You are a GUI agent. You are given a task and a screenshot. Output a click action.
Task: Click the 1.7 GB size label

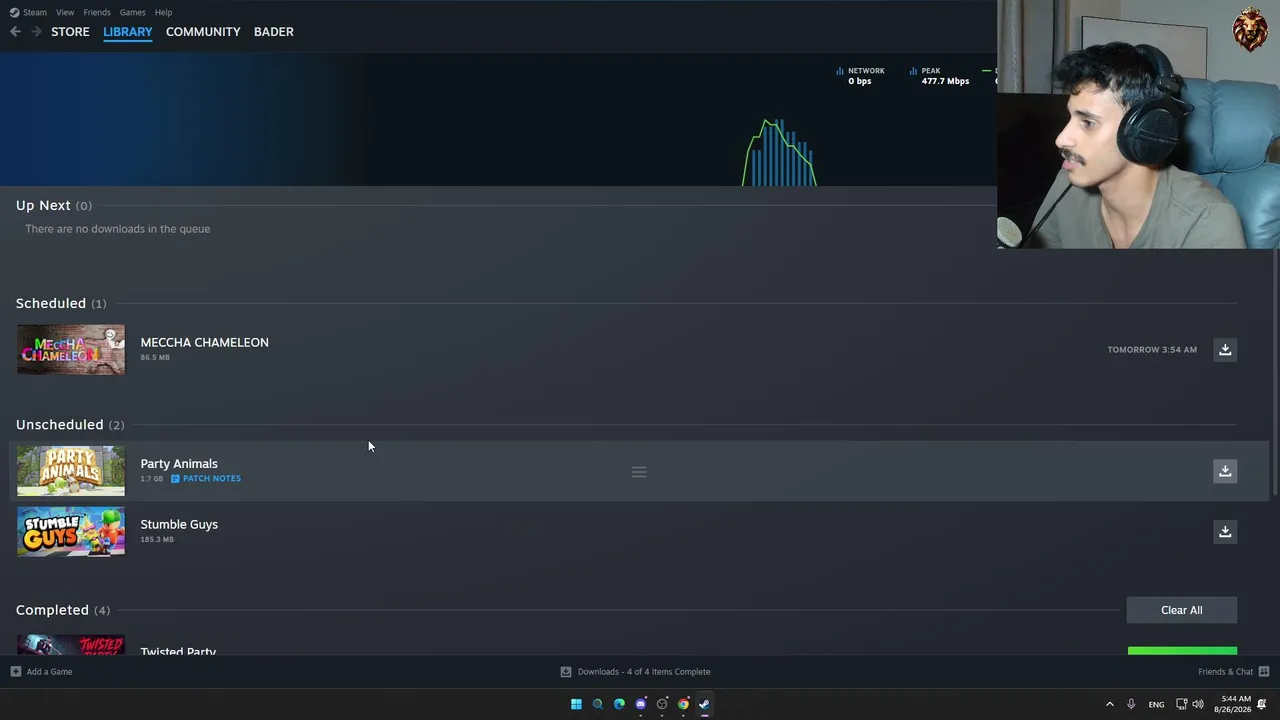click(x=152, y=479)
